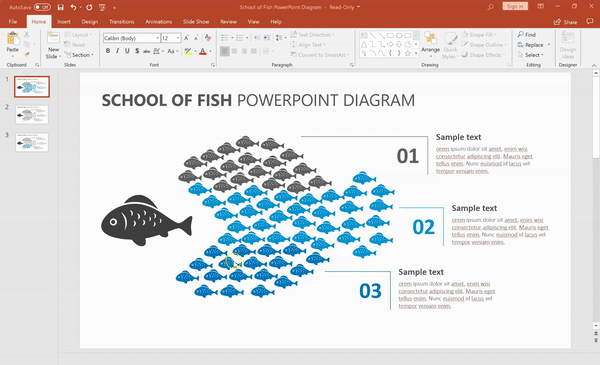Increase font size with the large A icon
The height and width of the screenshot is (365, 600).
pyautogui.click(x=186, y=38)
